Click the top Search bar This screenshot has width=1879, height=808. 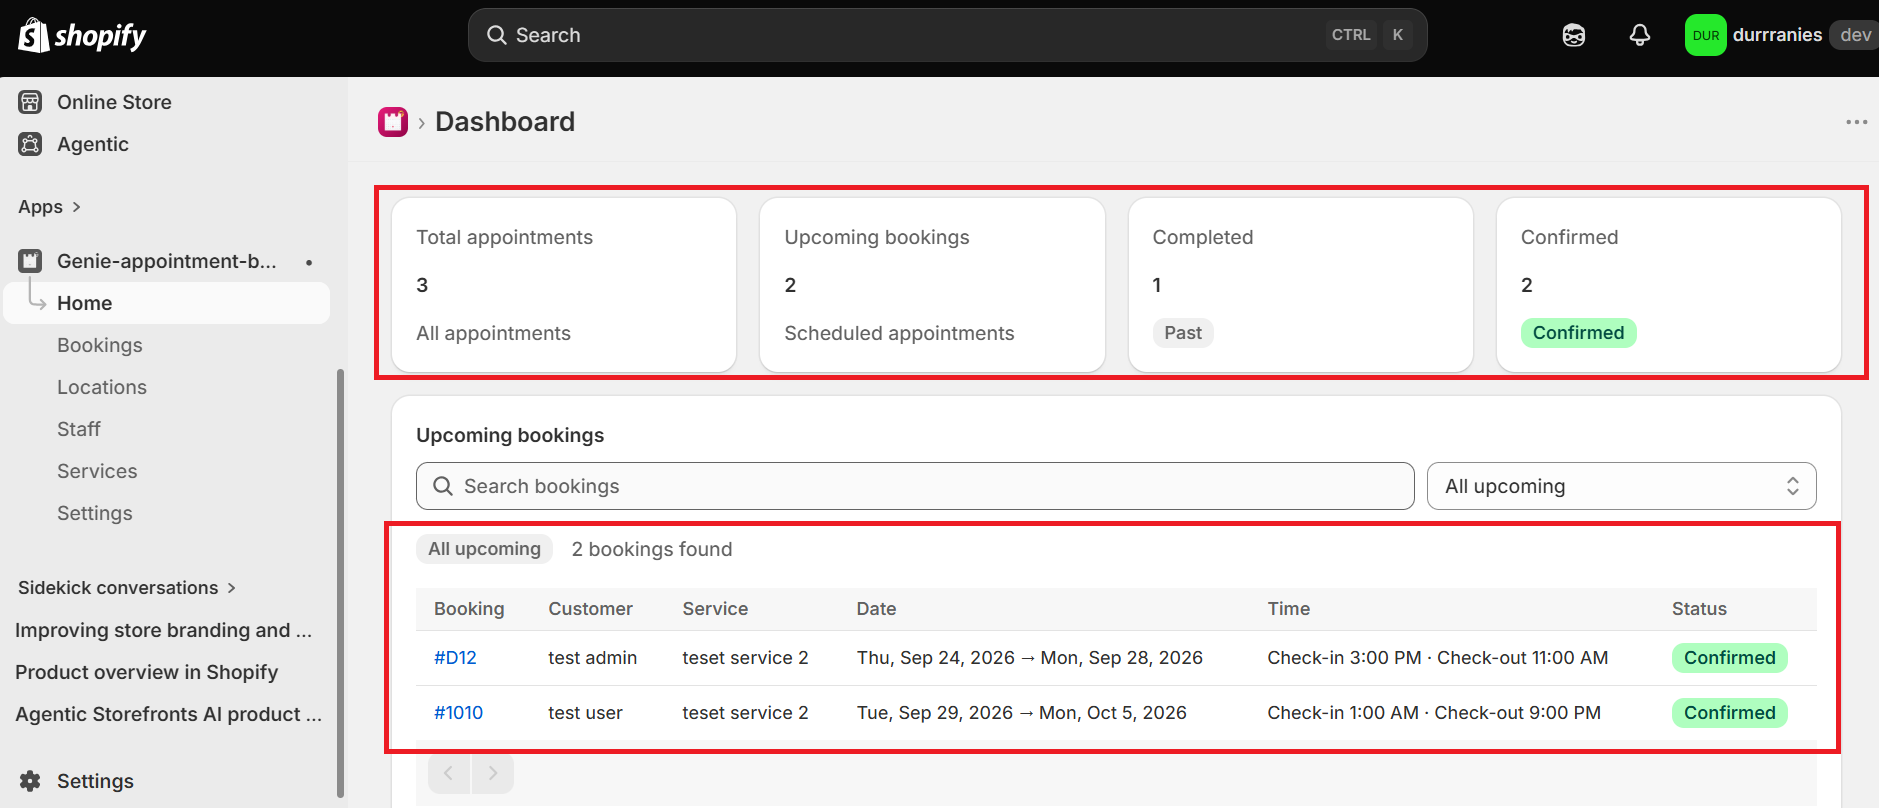[947, 35]
